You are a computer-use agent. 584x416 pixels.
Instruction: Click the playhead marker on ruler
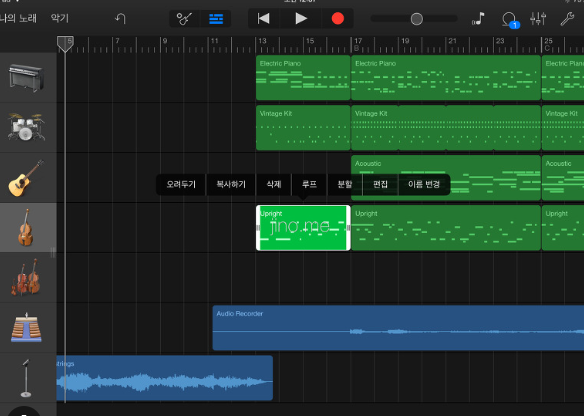click(65, 44)
